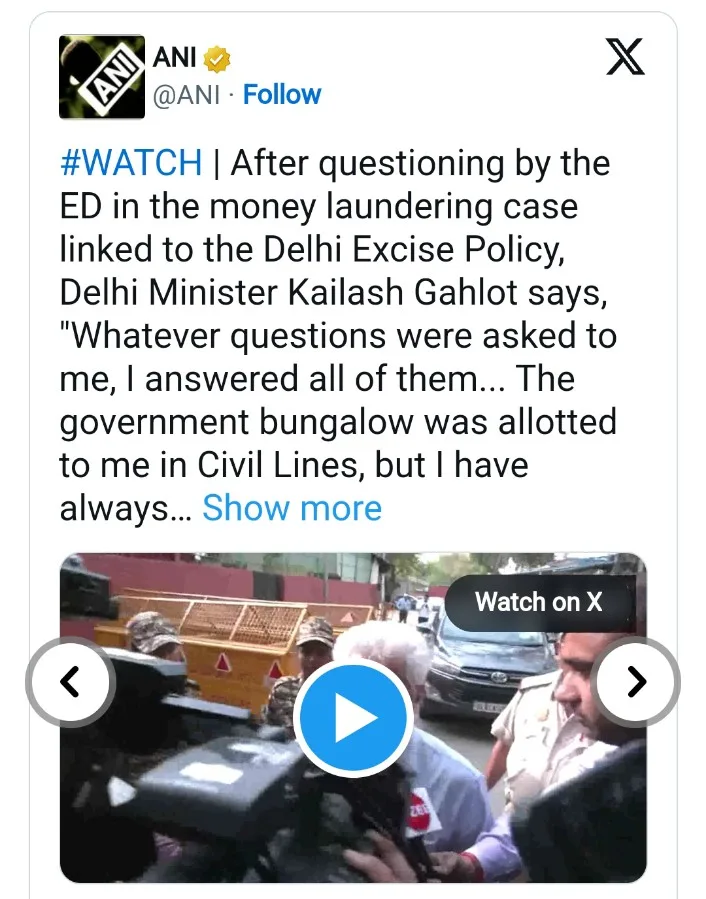
Task: Expand tweet with Show more
Action: (292, 508)
